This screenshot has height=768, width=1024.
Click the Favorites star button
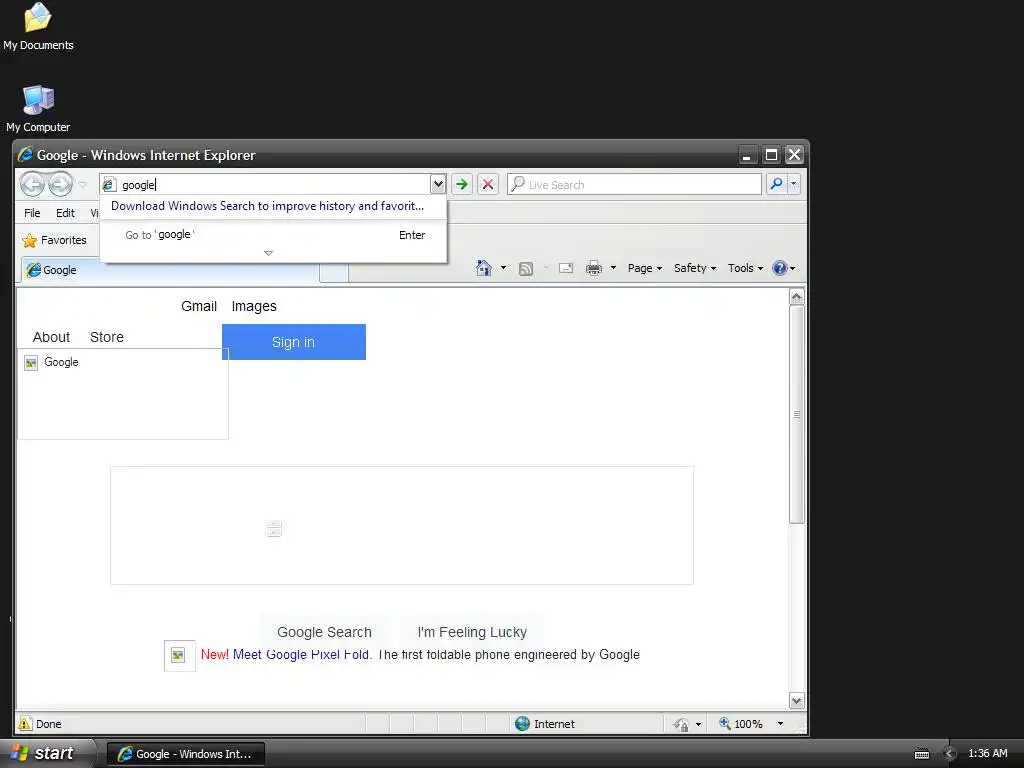(54, 240)
